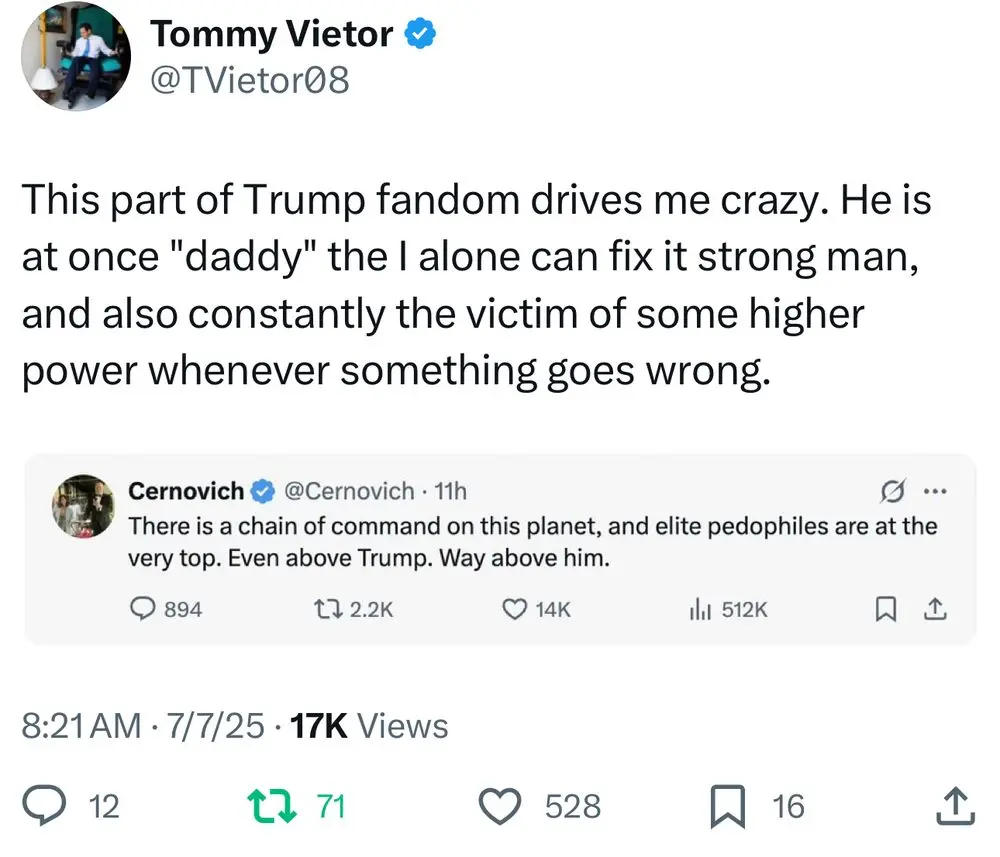Open the 17K Views analytics
Viewport: 1000px width, 857px height.
point(368,726)
